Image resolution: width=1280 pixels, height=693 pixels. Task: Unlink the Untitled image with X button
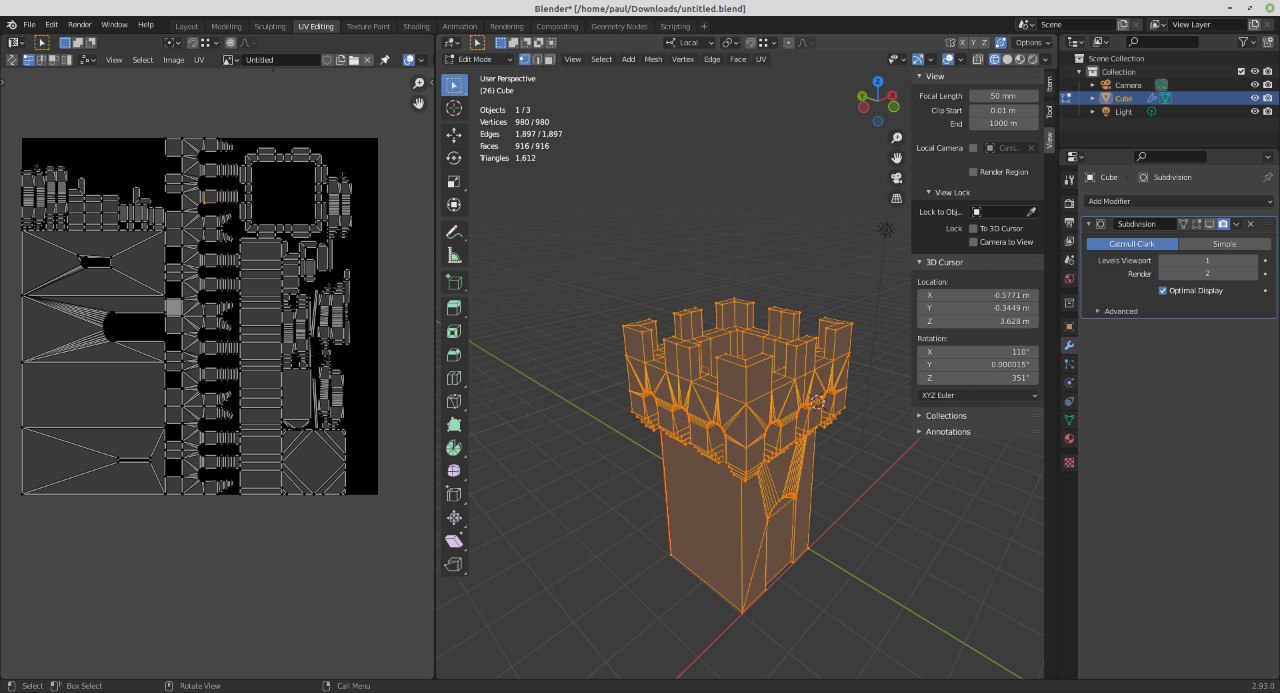[367, 60]
